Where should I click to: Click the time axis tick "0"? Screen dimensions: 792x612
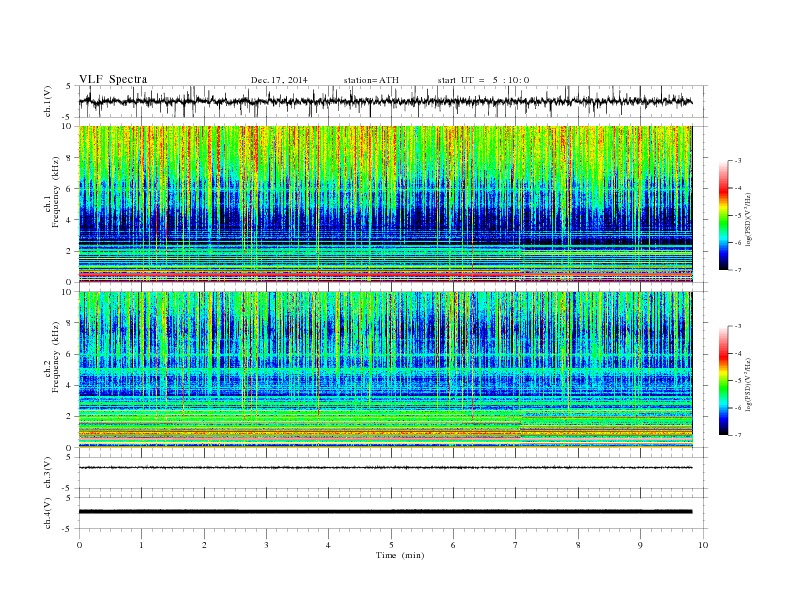coord(79,545)
